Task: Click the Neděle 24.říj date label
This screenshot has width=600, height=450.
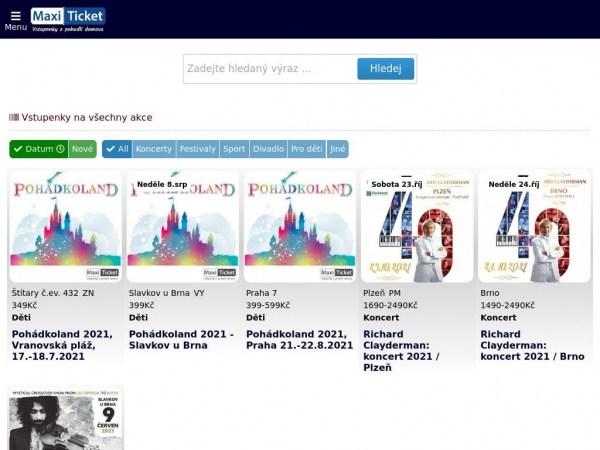Action: click(x=514, y=184)
